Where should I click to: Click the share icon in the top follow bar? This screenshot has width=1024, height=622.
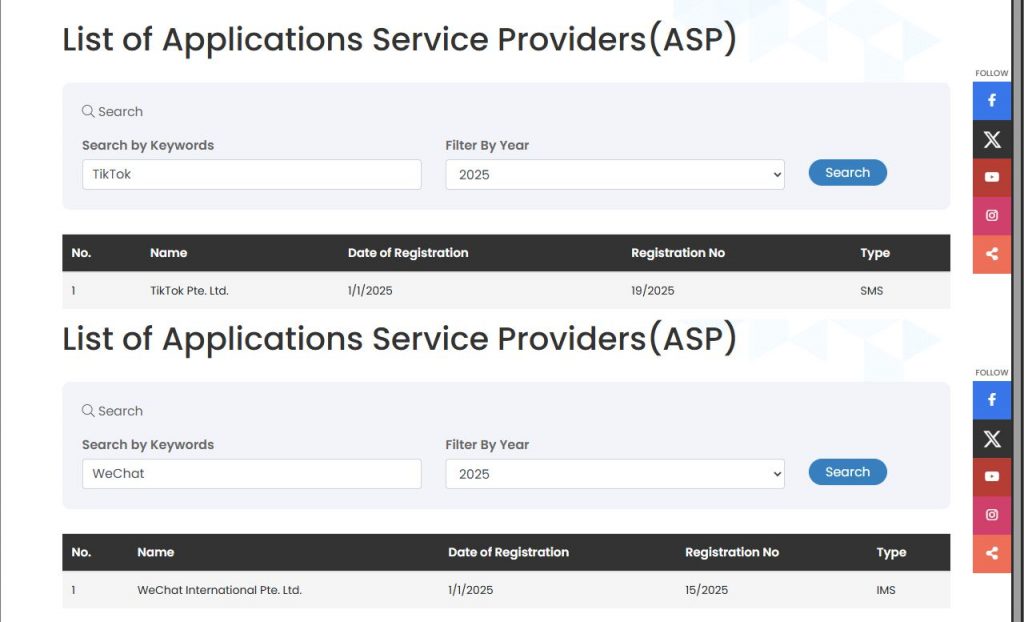(991, 254)
